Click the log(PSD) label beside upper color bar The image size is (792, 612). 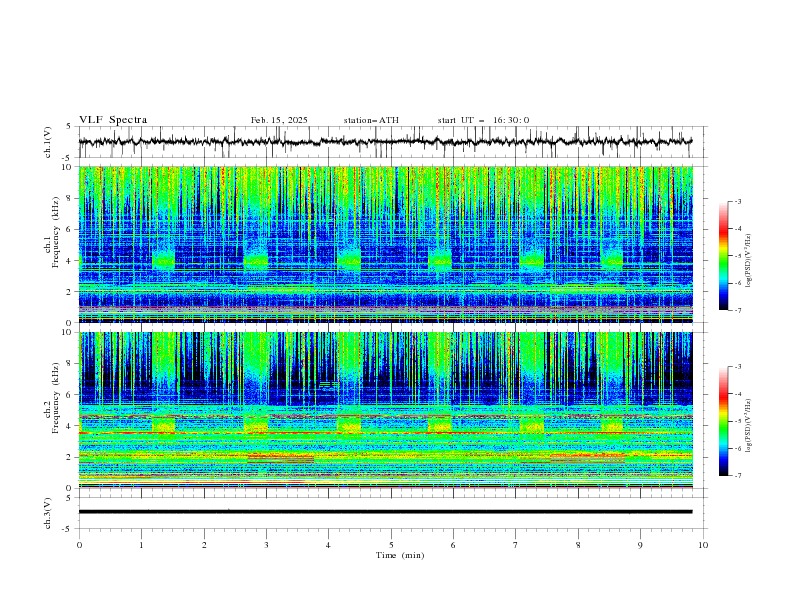(x=748, y=261)
